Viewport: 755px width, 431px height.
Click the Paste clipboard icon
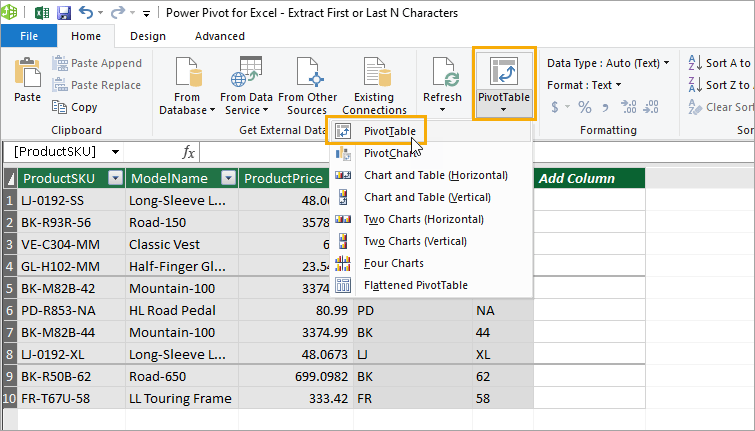coord(27,72)
